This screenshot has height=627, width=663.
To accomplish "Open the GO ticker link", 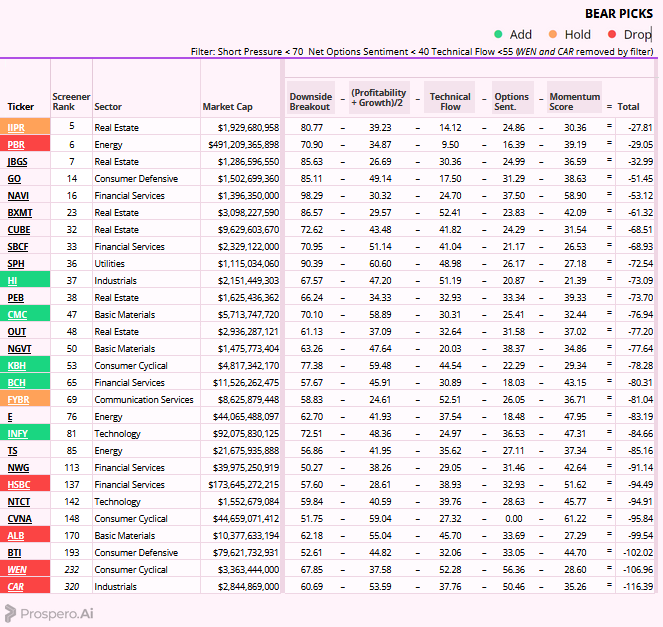I will coord(14,179).
